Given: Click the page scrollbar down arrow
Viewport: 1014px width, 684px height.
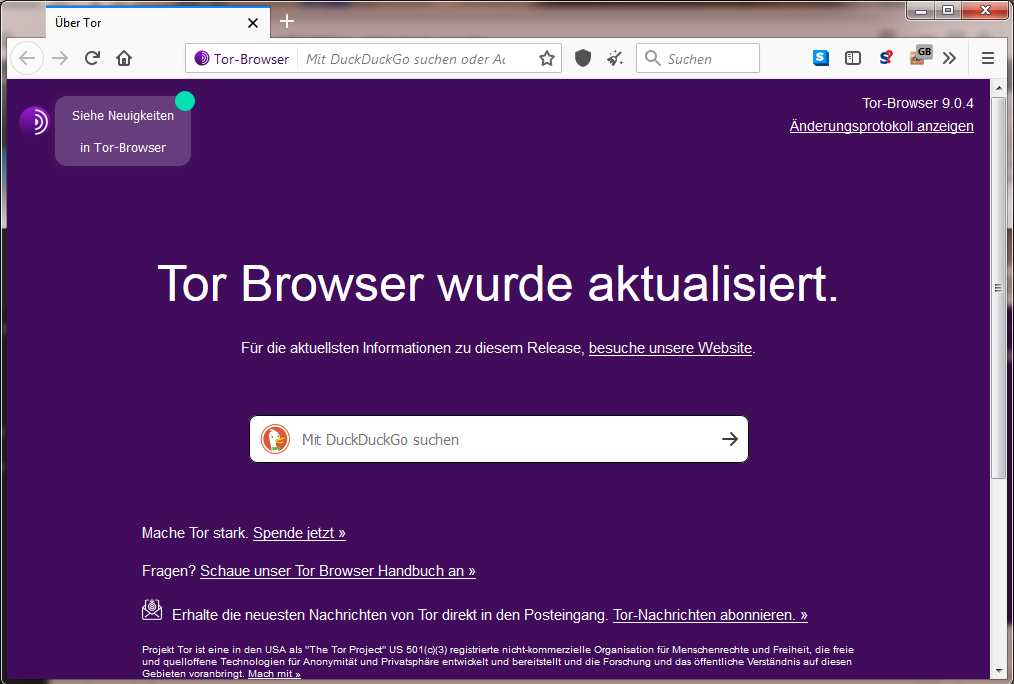Looking at the screenshot, I should click(x=998, y=672).
